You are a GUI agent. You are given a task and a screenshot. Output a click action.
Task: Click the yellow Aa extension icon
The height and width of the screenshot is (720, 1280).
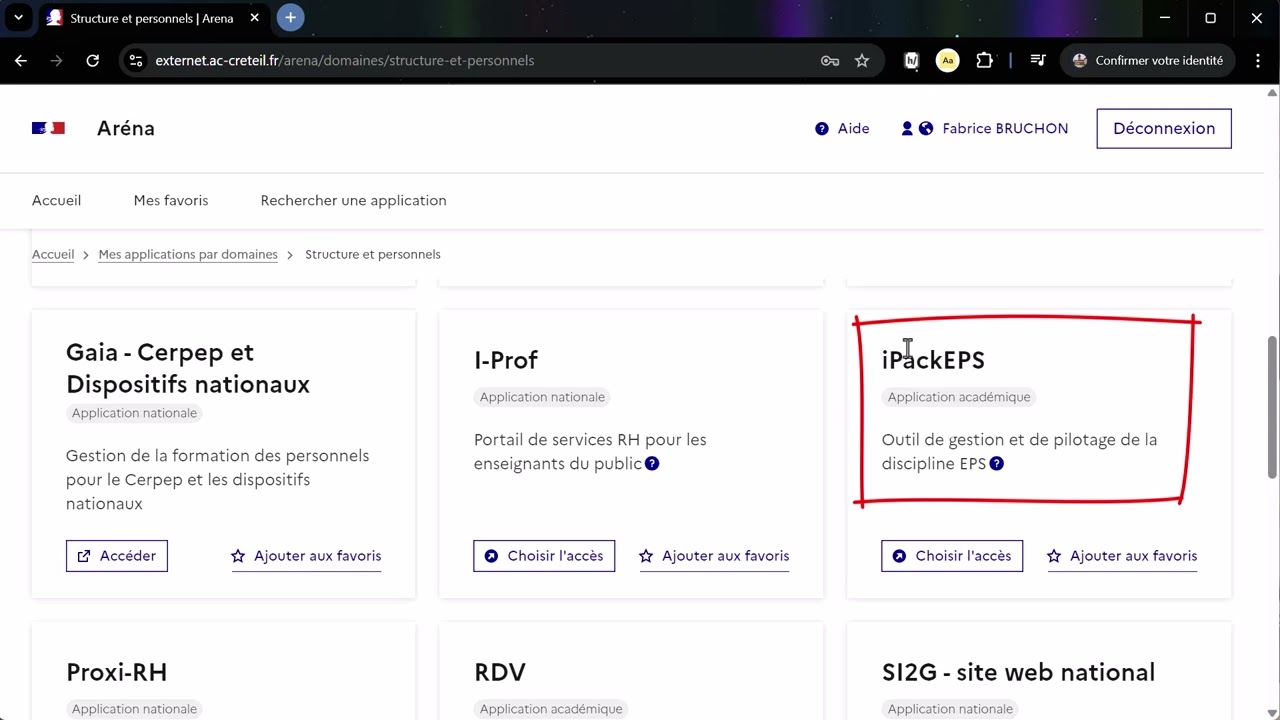[947, 60]
